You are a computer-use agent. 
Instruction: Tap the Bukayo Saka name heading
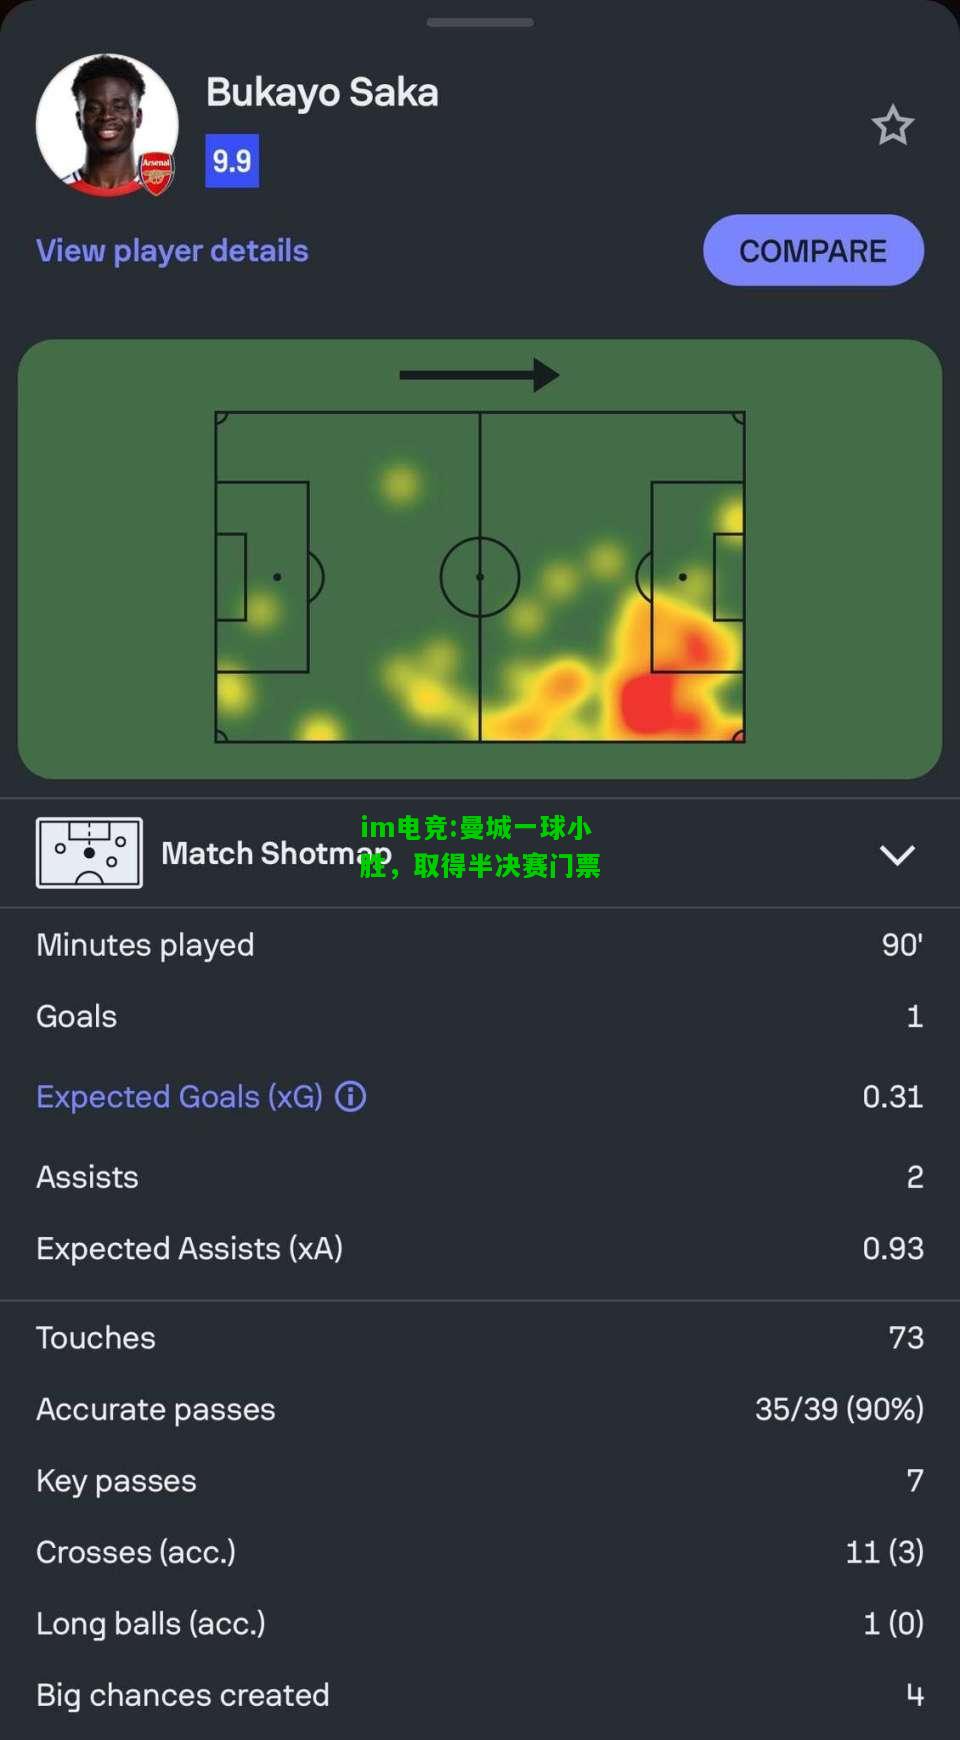(322, 92)
